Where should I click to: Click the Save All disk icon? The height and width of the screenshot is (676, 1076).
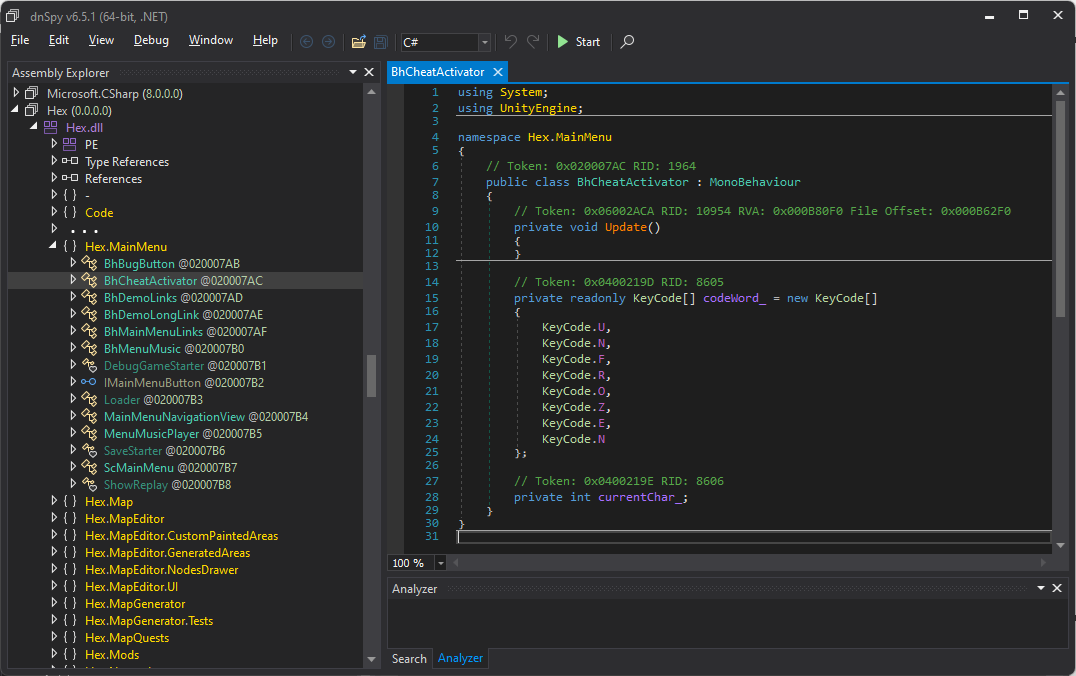point(381,42)
